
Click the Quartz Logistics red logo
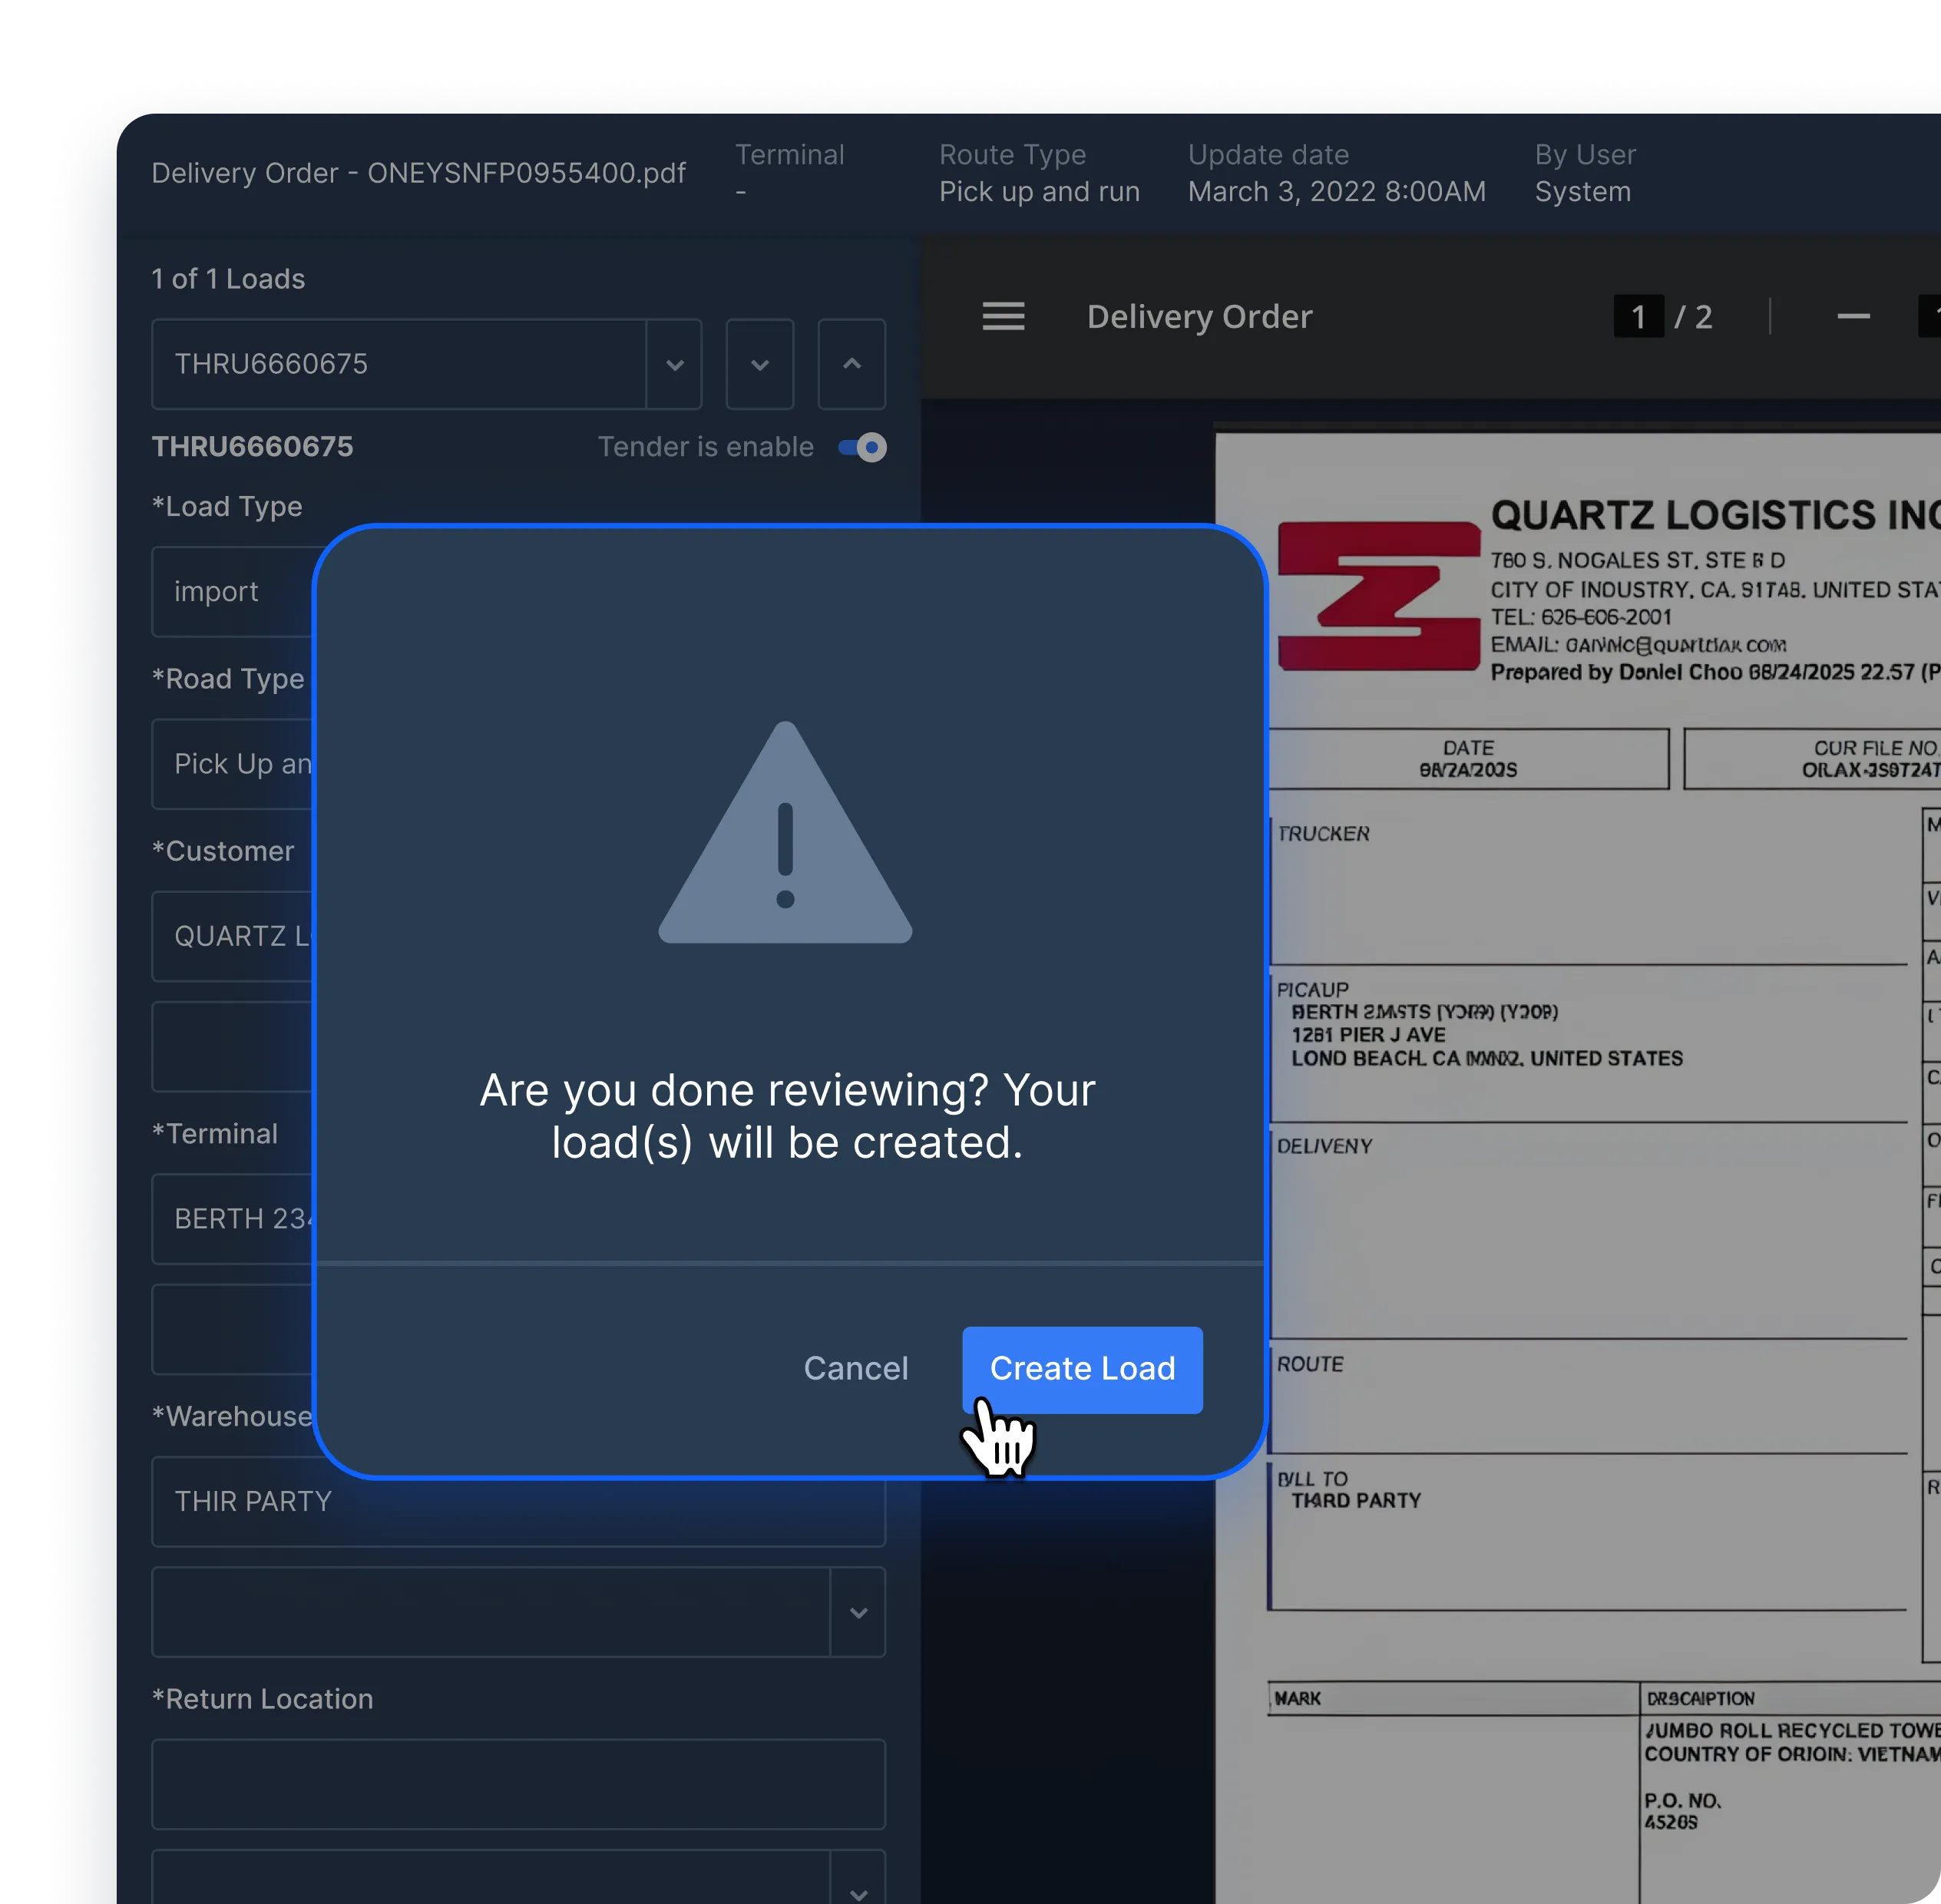coord(1378,596)
